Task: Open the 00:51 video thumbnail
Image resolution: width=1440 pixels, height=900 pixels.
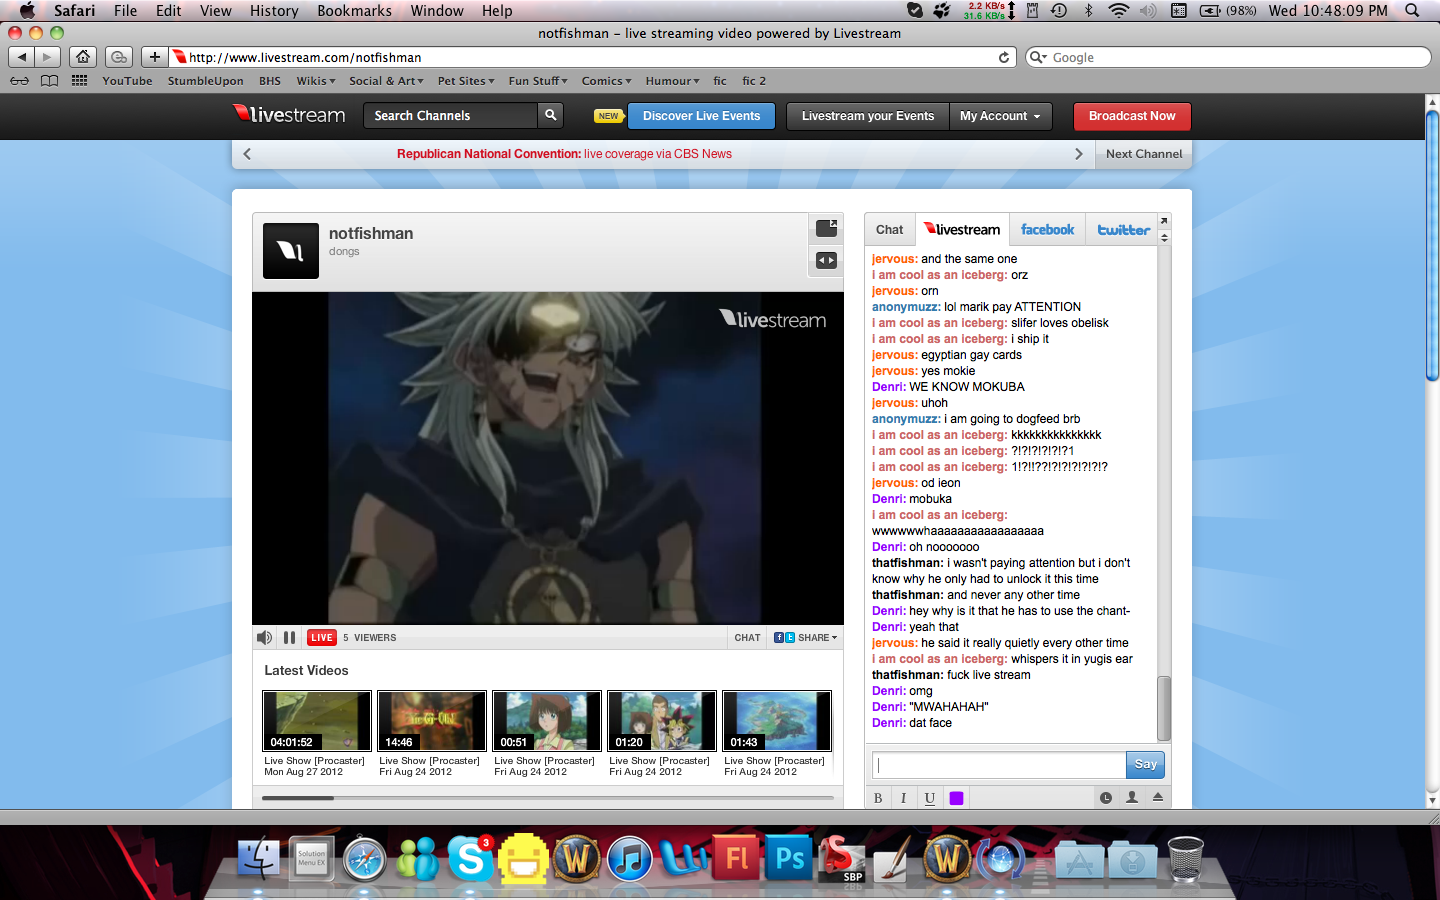Action: coord(547,720)
